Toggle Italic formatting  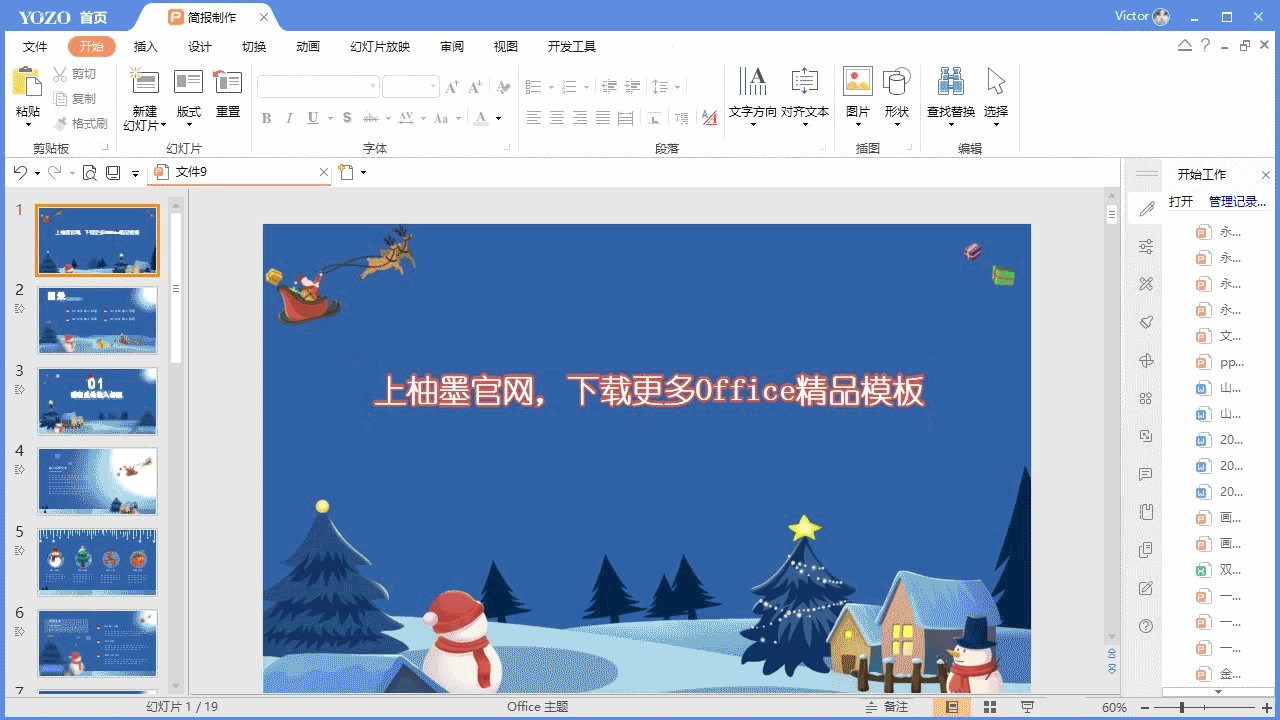[x=289, y=118]
